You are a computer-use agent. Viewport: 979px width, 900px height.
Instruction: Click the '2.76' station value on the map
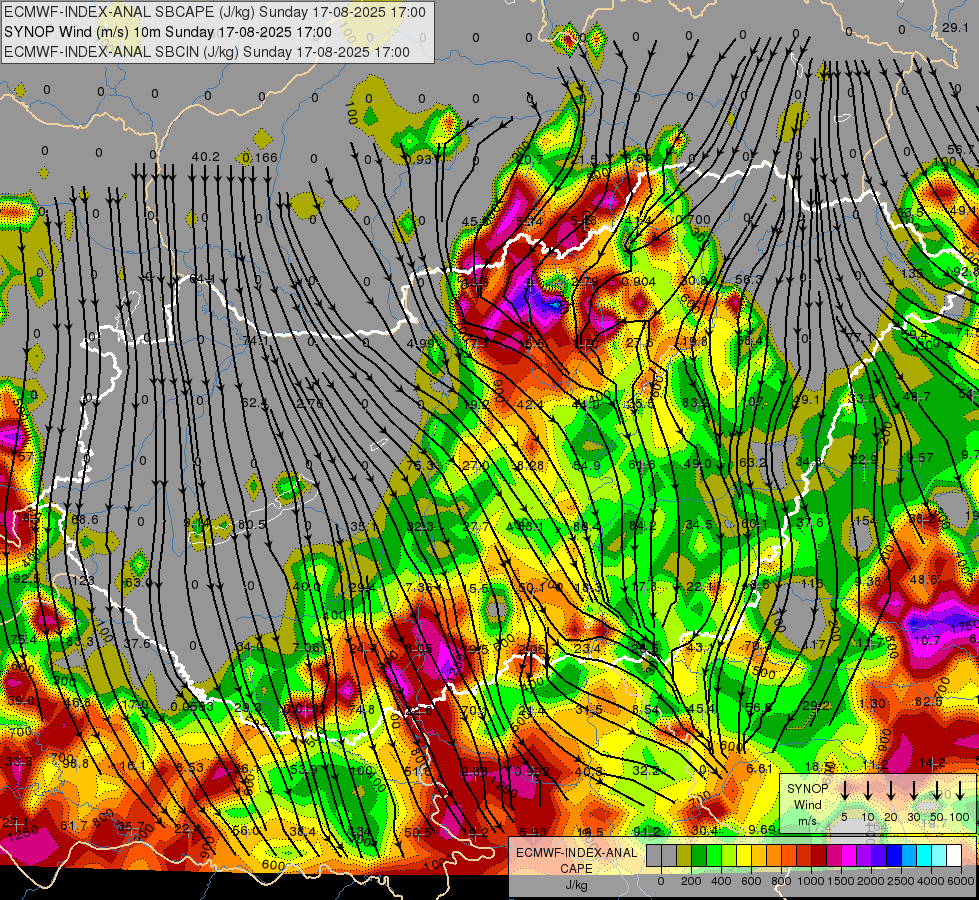310,403
